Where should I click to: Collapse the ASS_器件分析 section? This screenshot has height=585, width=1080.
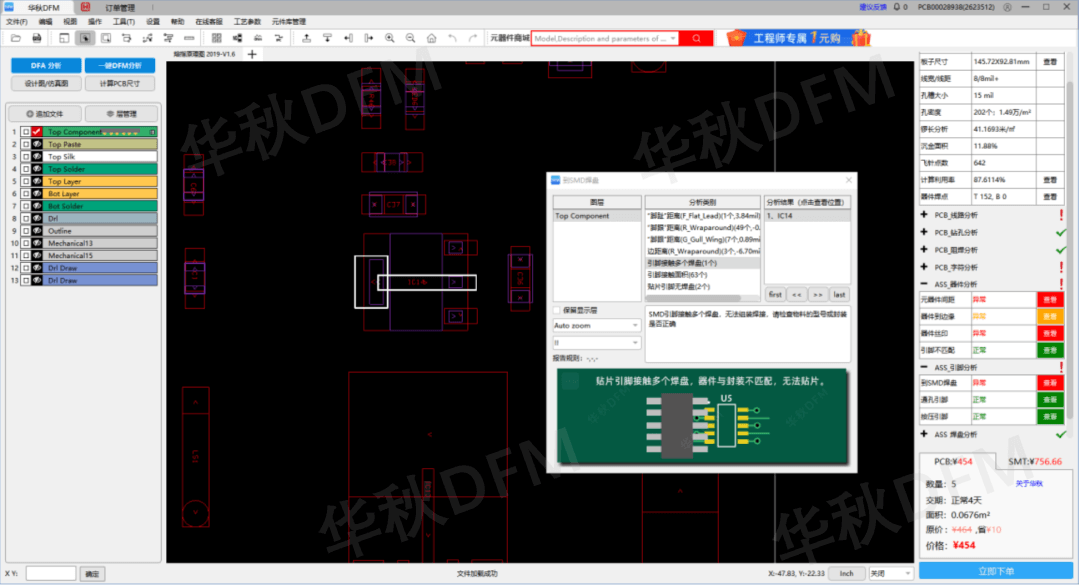click(x=924, y=284)
